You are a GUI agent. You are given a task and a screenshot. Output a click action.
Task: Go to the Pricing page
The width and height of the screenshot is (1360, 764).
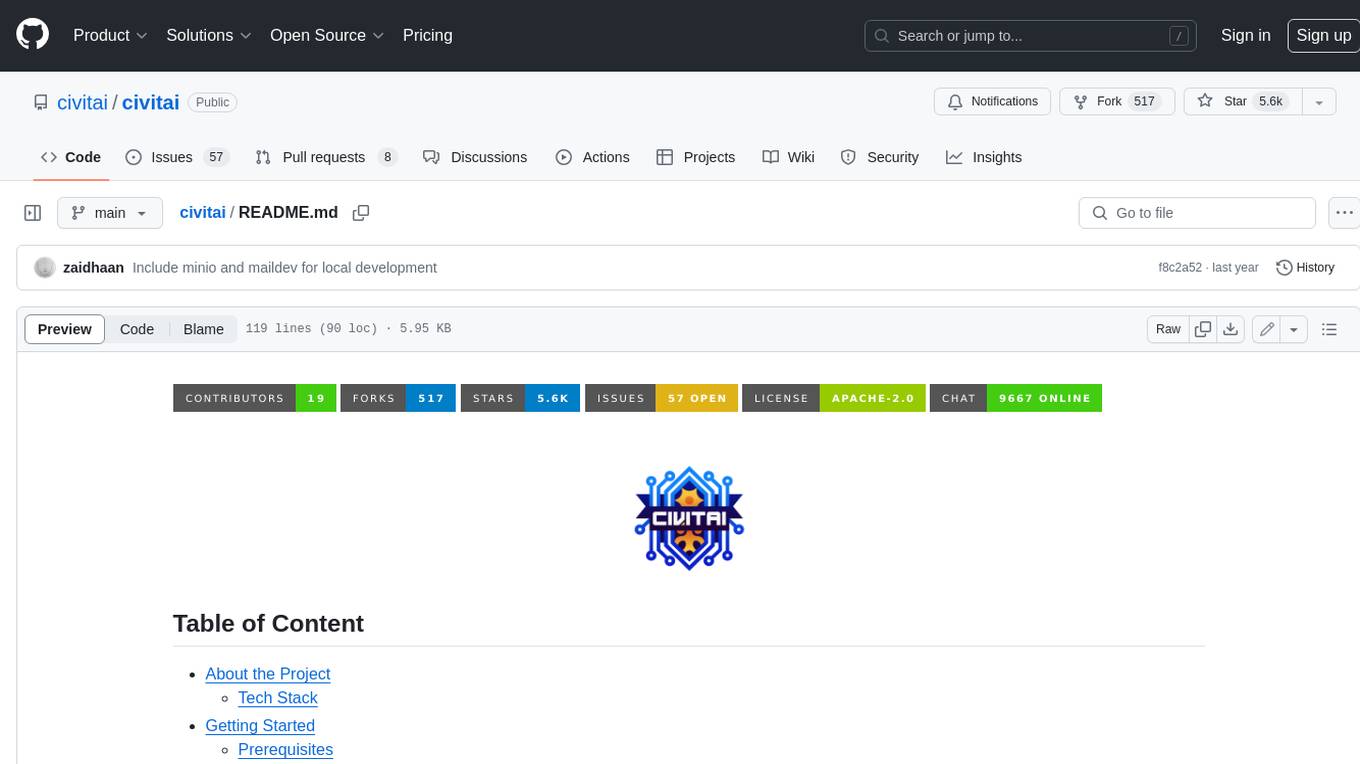[427, 35]
